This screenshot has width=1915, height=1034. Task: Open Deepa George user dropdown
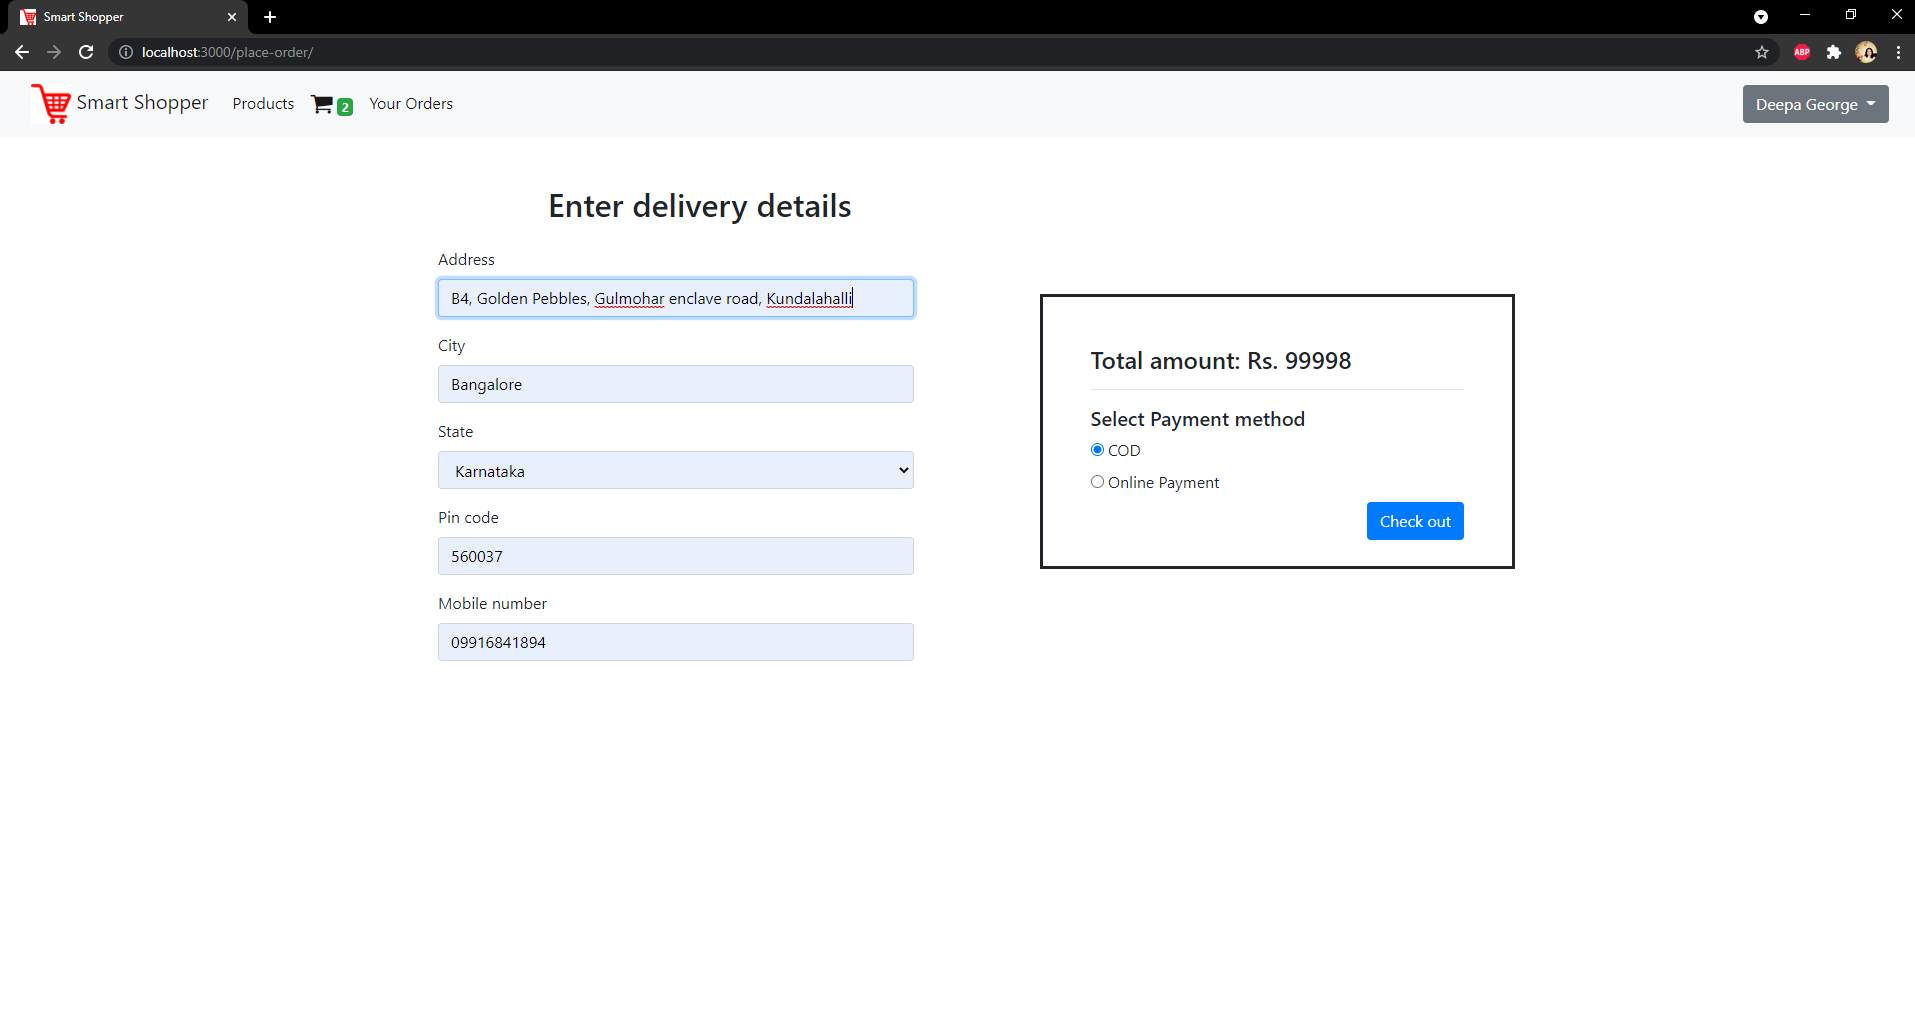point(1815,104)
